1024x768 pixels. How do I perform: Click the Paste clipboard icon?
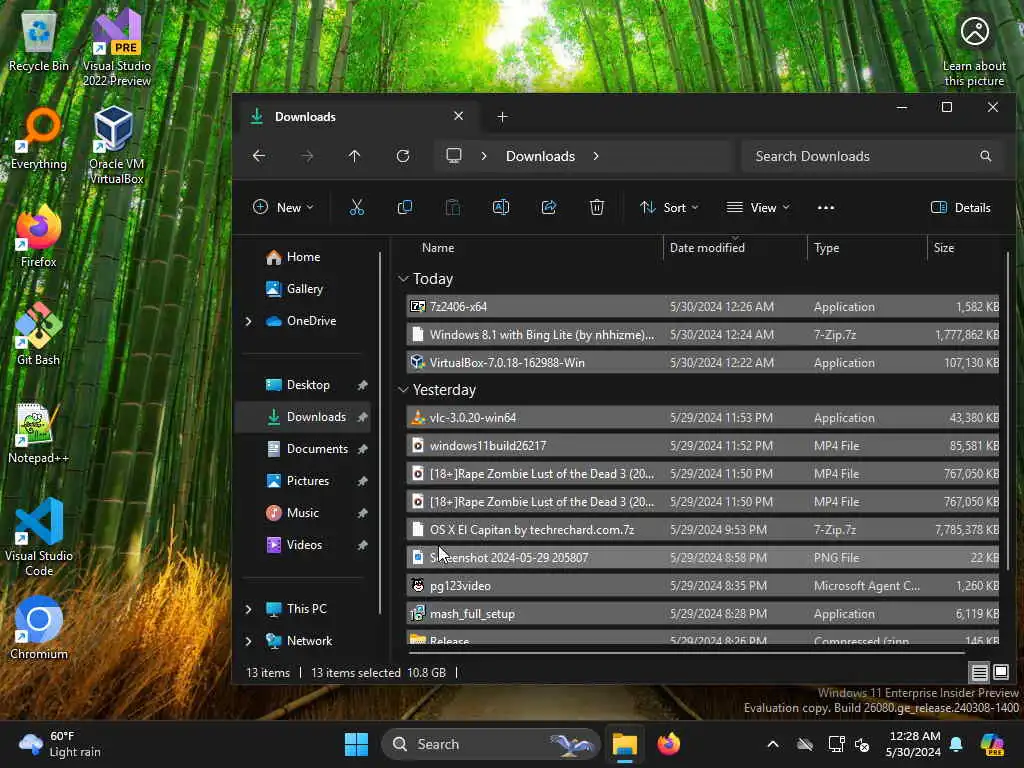coord(453,208)
